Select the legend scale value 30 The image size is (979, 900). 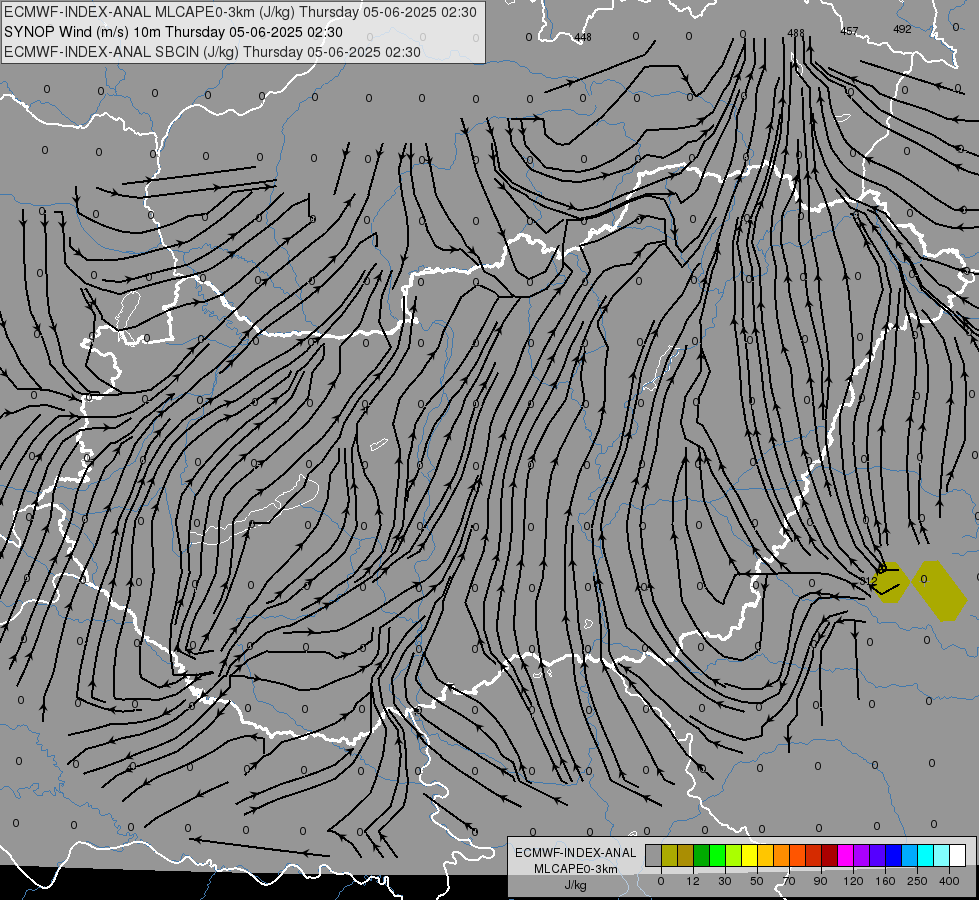pyautogui.click(x=725, y=881)
